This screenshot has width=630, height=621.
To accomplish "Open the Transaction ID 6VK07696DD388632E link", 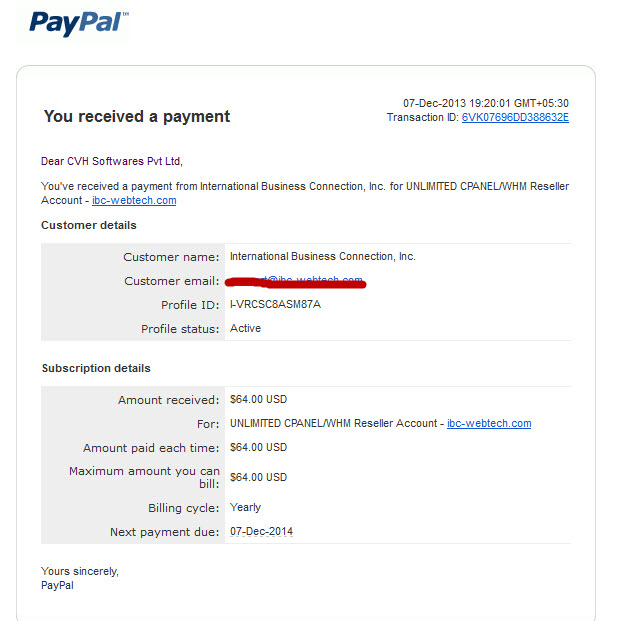I will pos(515,117).
